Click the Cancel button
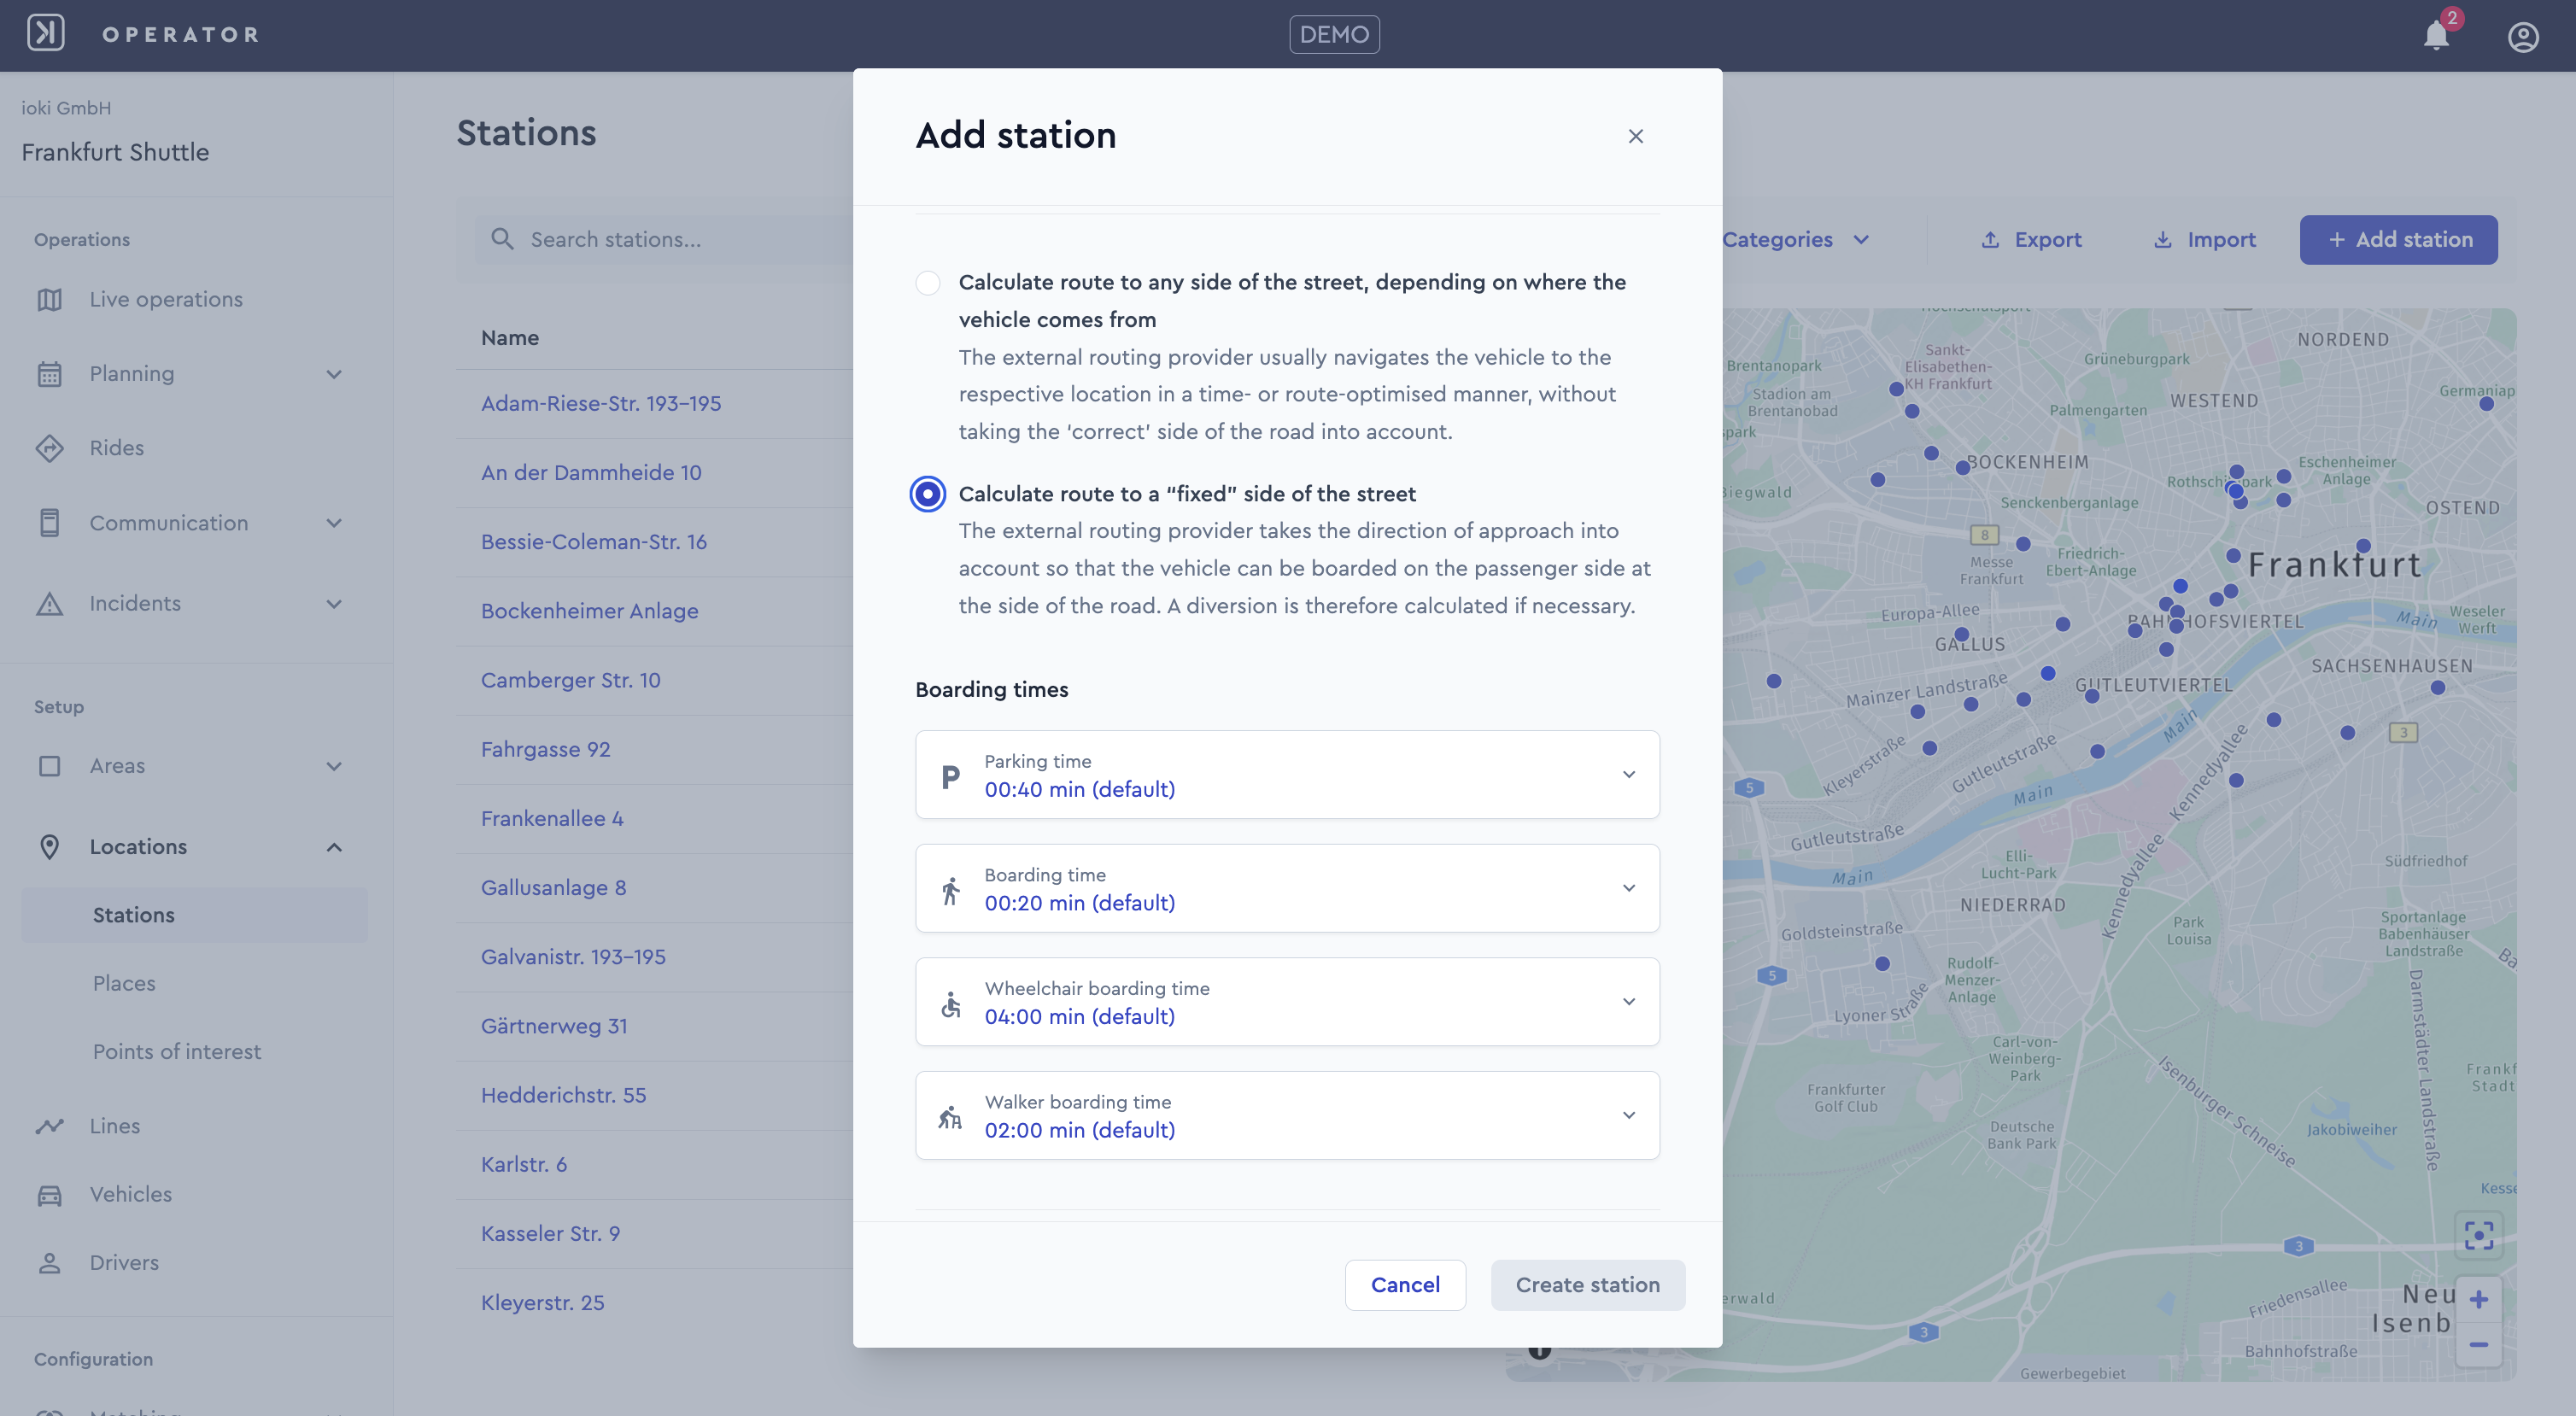The image size is (2576, 1416). [1405, 1285]
